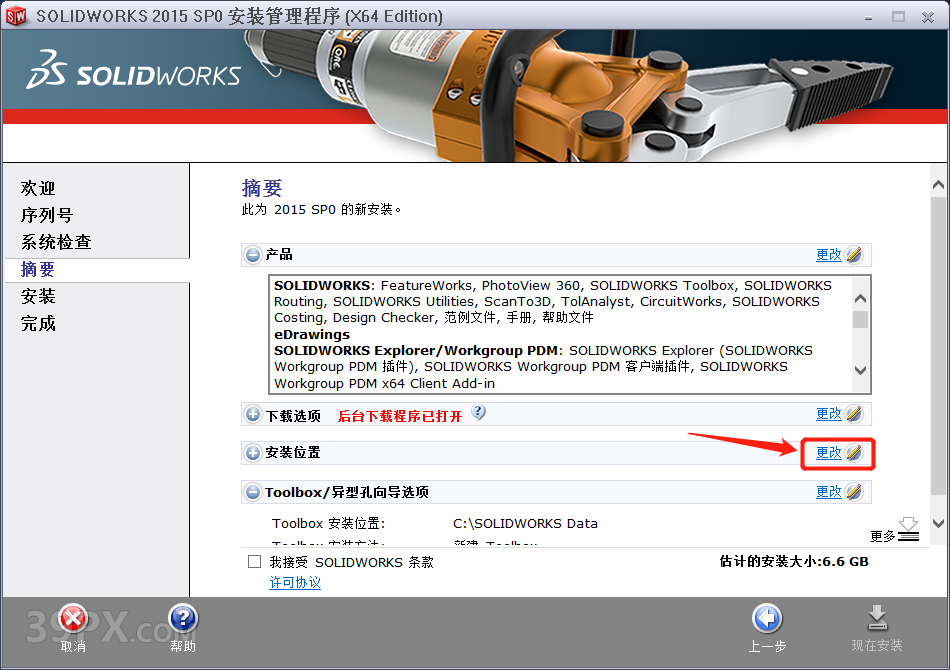Click the SolidWorks logo in the title bar

tap(17, 16)
